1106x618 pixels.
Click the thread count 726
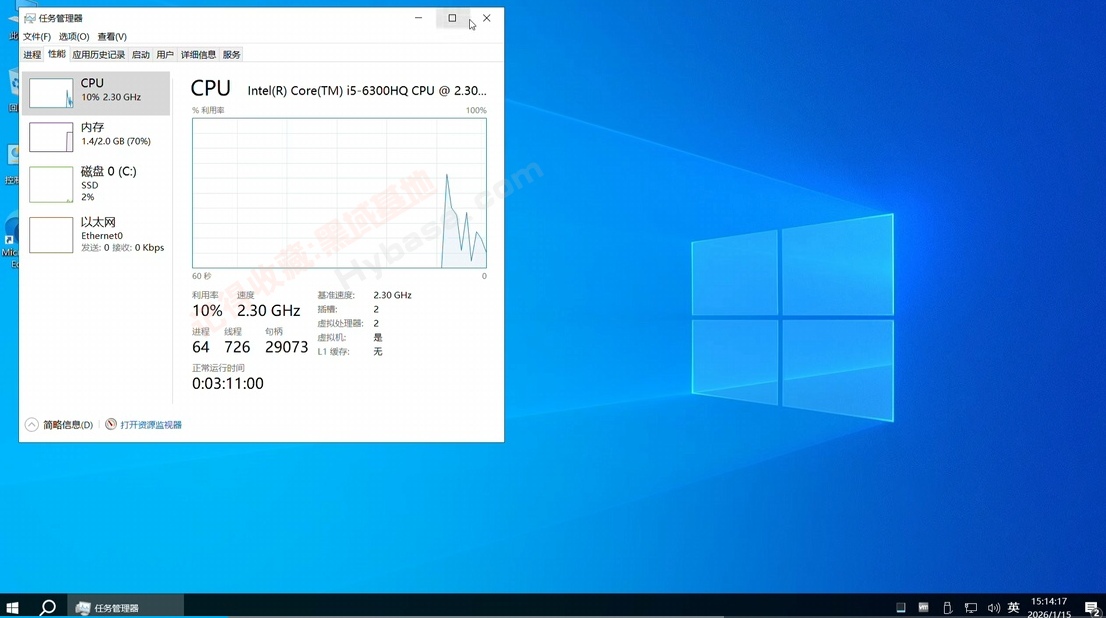(x=237, y=347)
